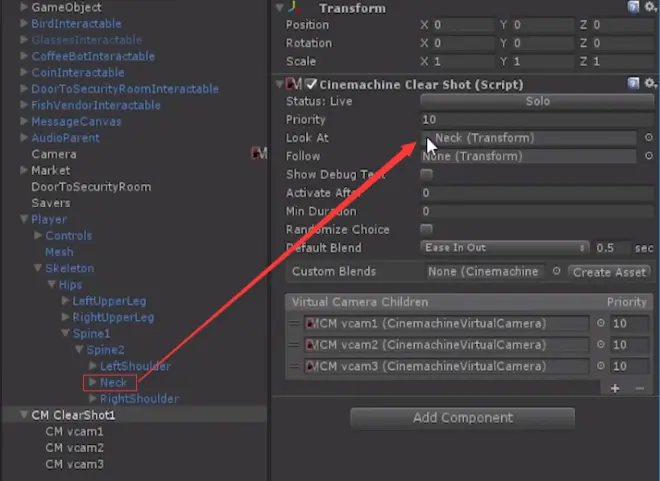660x481 pixels.
Task: Expand LeftUpperLeg node
Action: point(65,300)
